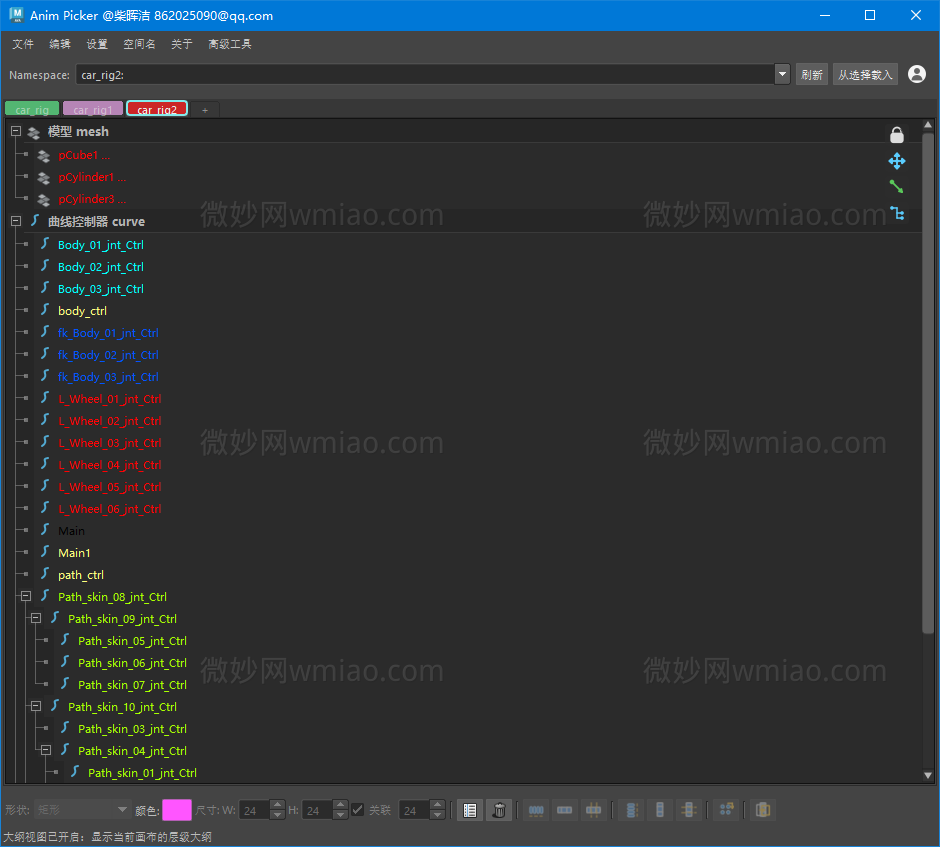Open the magenta color swatch
The image size is (940, 847).
[177, 810]
